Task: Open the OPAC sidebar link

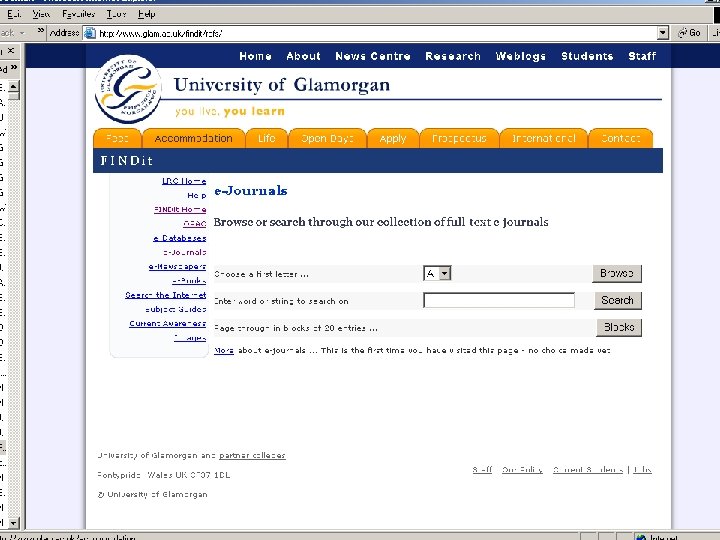Action: tap(195, 224)
